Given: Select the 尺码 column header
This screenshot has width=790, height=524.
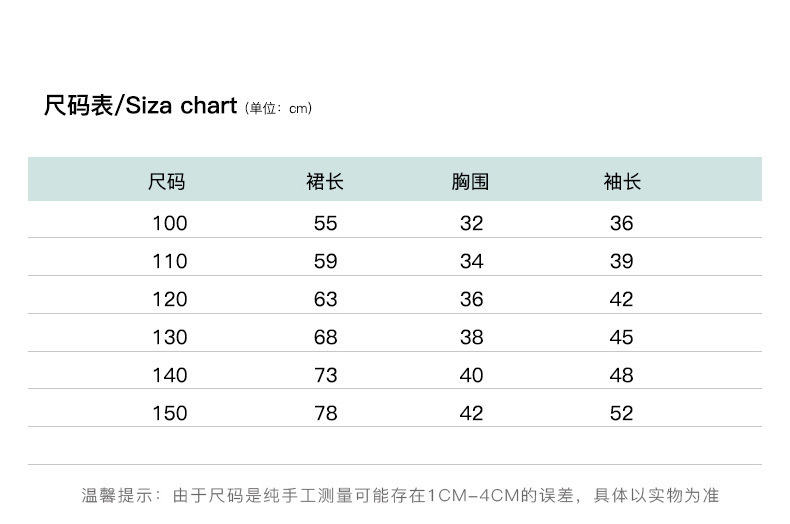Looking at the screenshot, I should tap(167, 181).
